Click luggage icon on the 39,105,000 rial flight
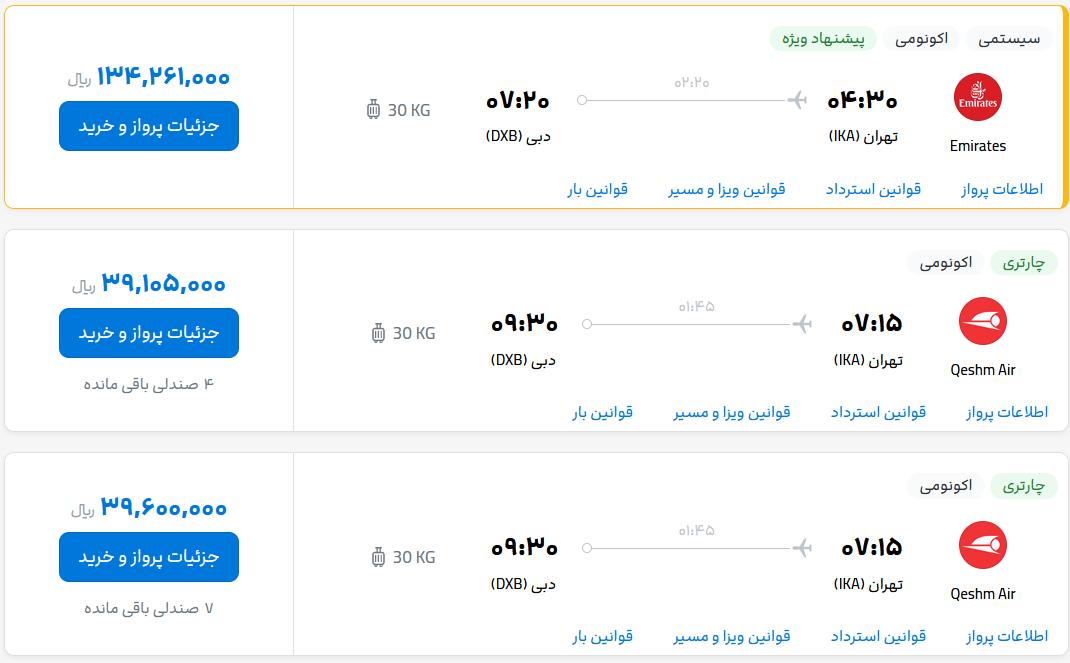 [378, 333]
